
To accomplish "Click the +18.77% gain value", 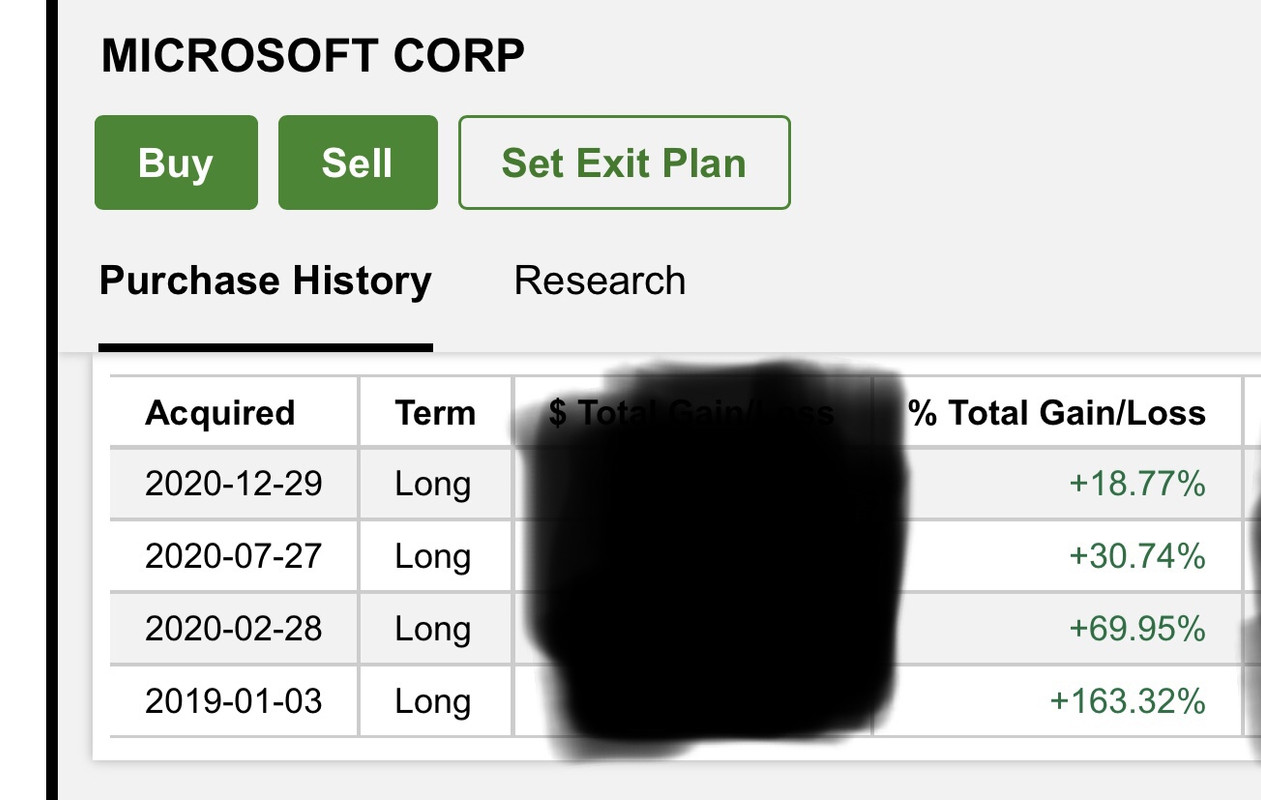I will [x=1137, y=484].
